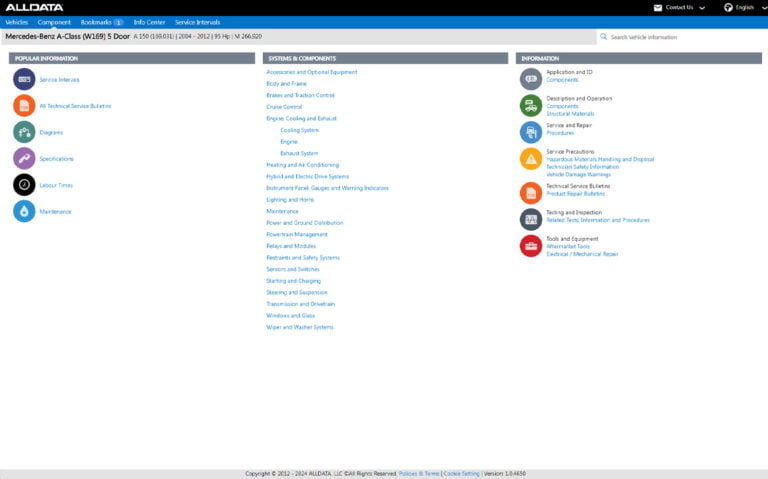
Task: Select the Service and Repair blue icon
Action: 531,132
